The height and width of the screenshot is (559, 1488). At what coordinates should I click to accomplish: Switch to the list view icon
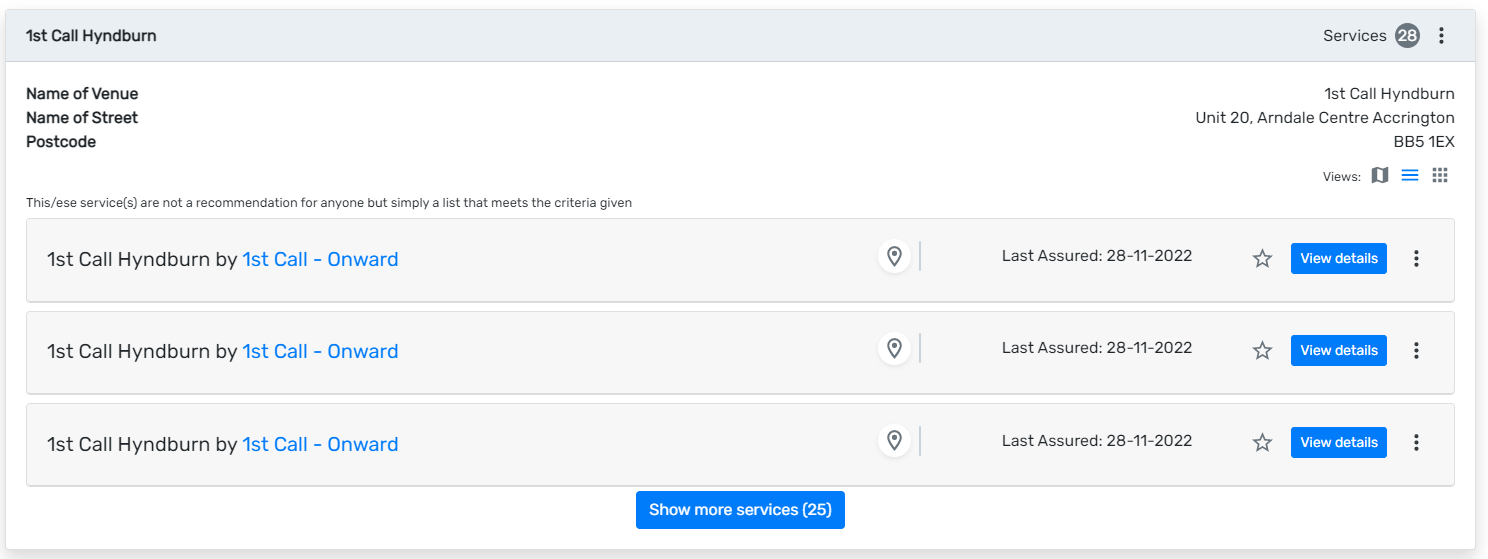pos(1410,176)
